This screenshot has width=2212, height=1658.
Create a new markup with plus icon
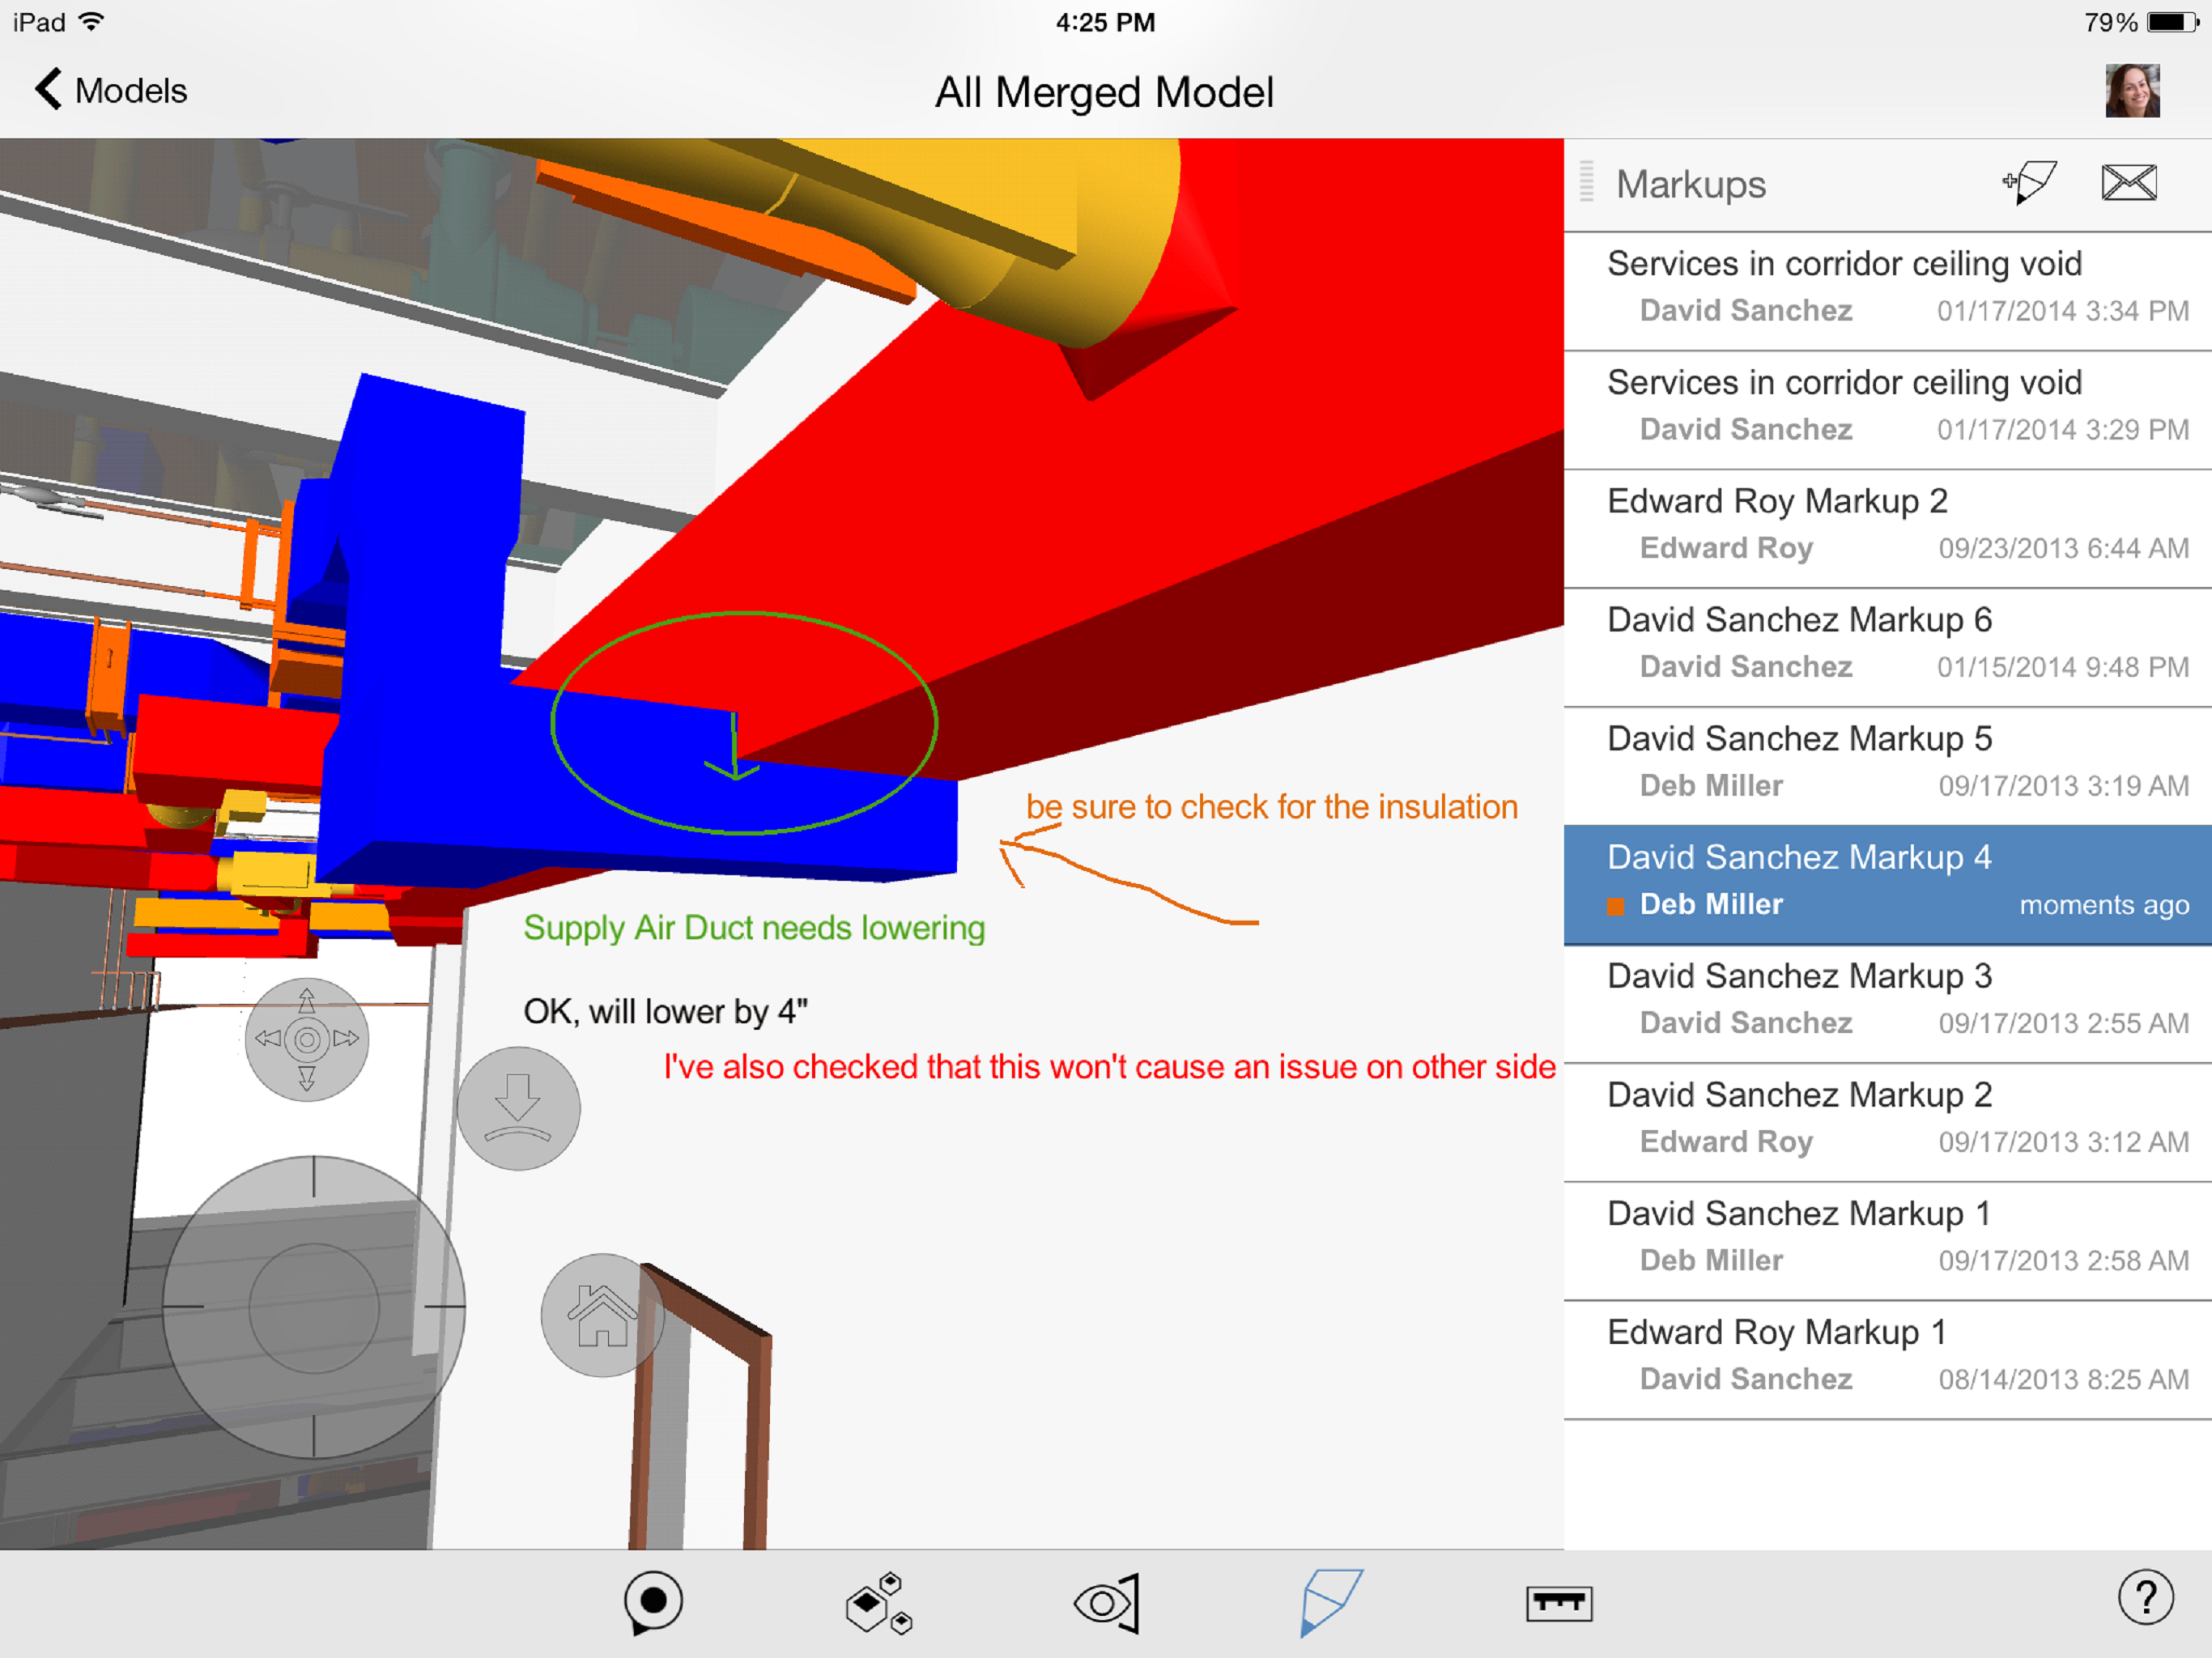2029,183
